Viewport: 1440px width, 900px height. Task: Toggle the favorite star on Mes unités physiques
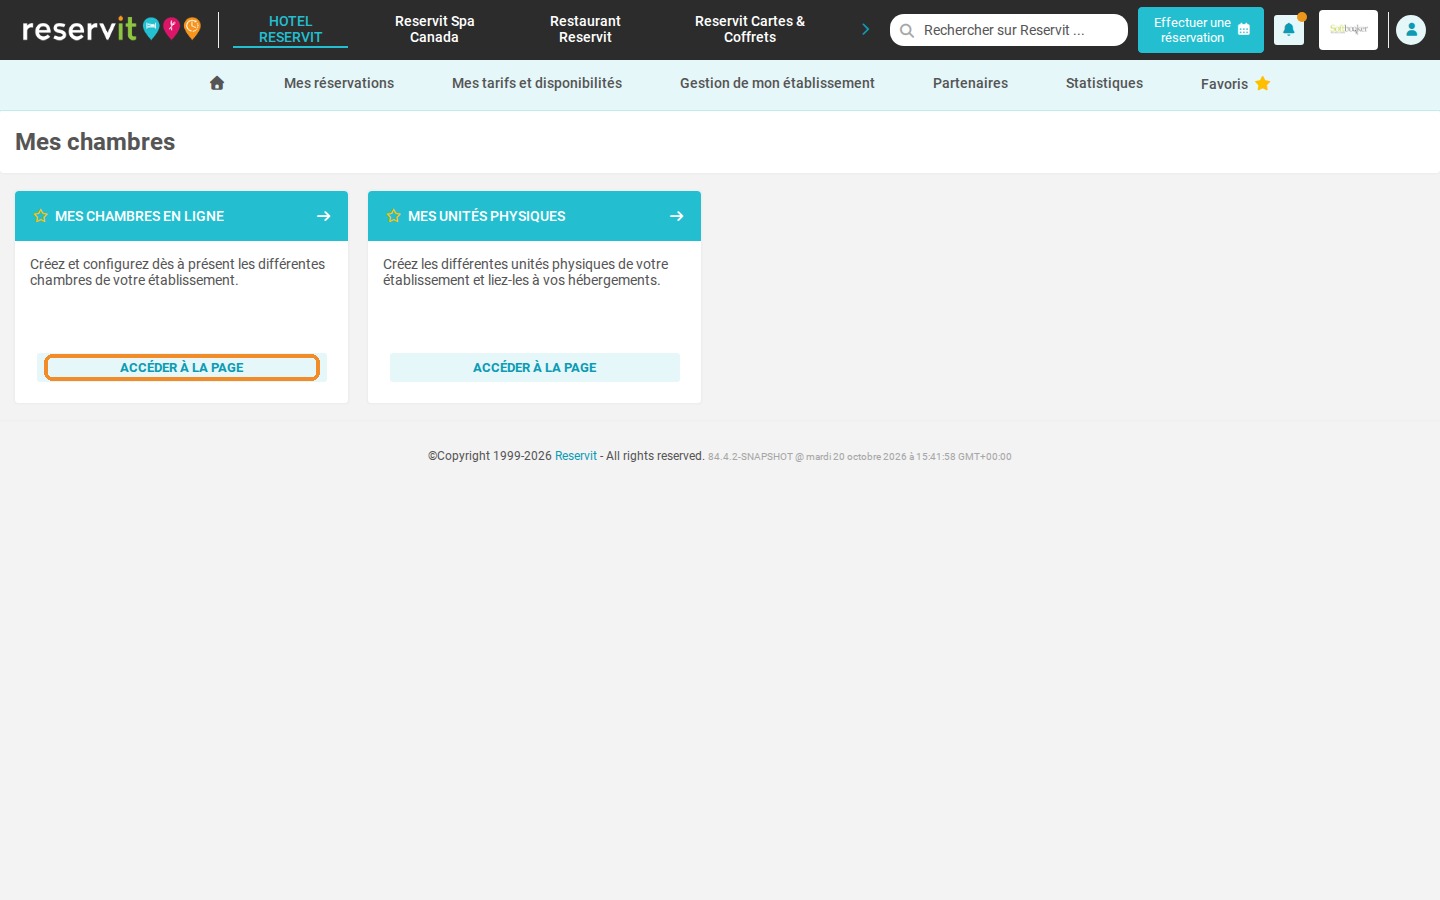(x=394, y=216)
